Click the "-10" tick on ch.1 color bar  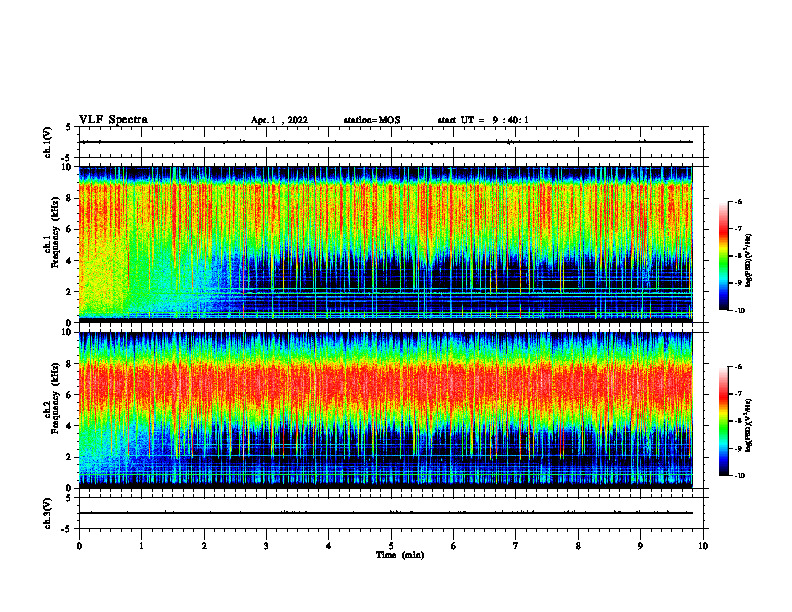click(739, 311)
